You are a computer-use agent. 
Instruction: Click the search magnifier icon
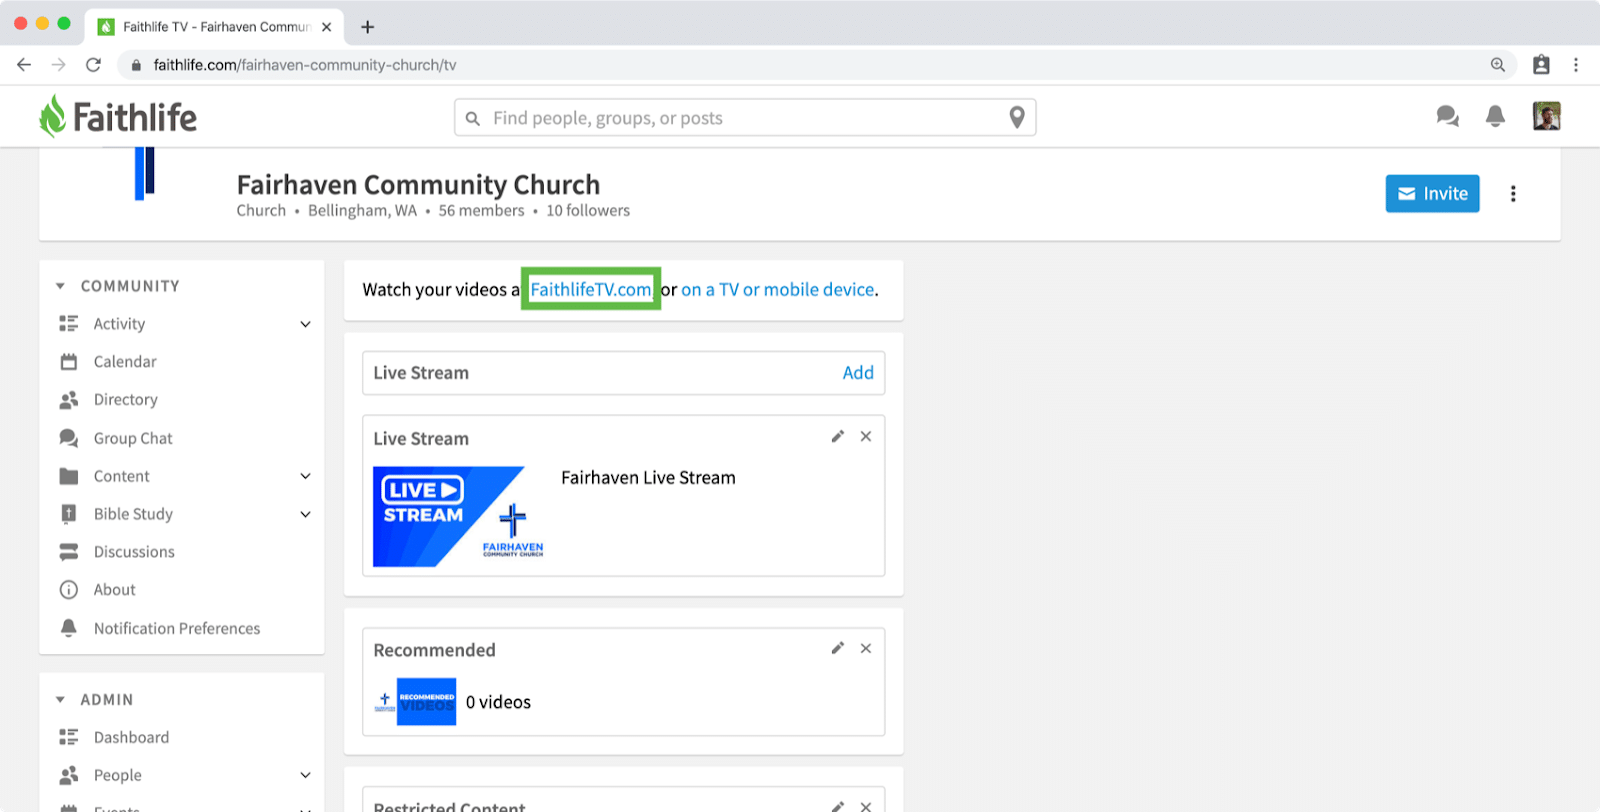coord(473,118)
